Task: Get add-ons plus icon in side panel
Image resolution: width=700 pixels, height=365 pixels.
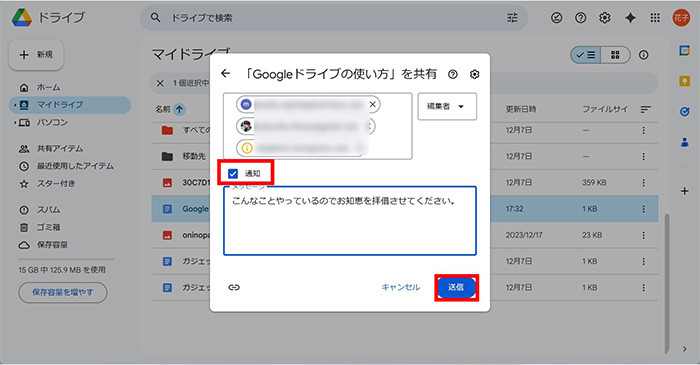Action: (x=684, y=191)
